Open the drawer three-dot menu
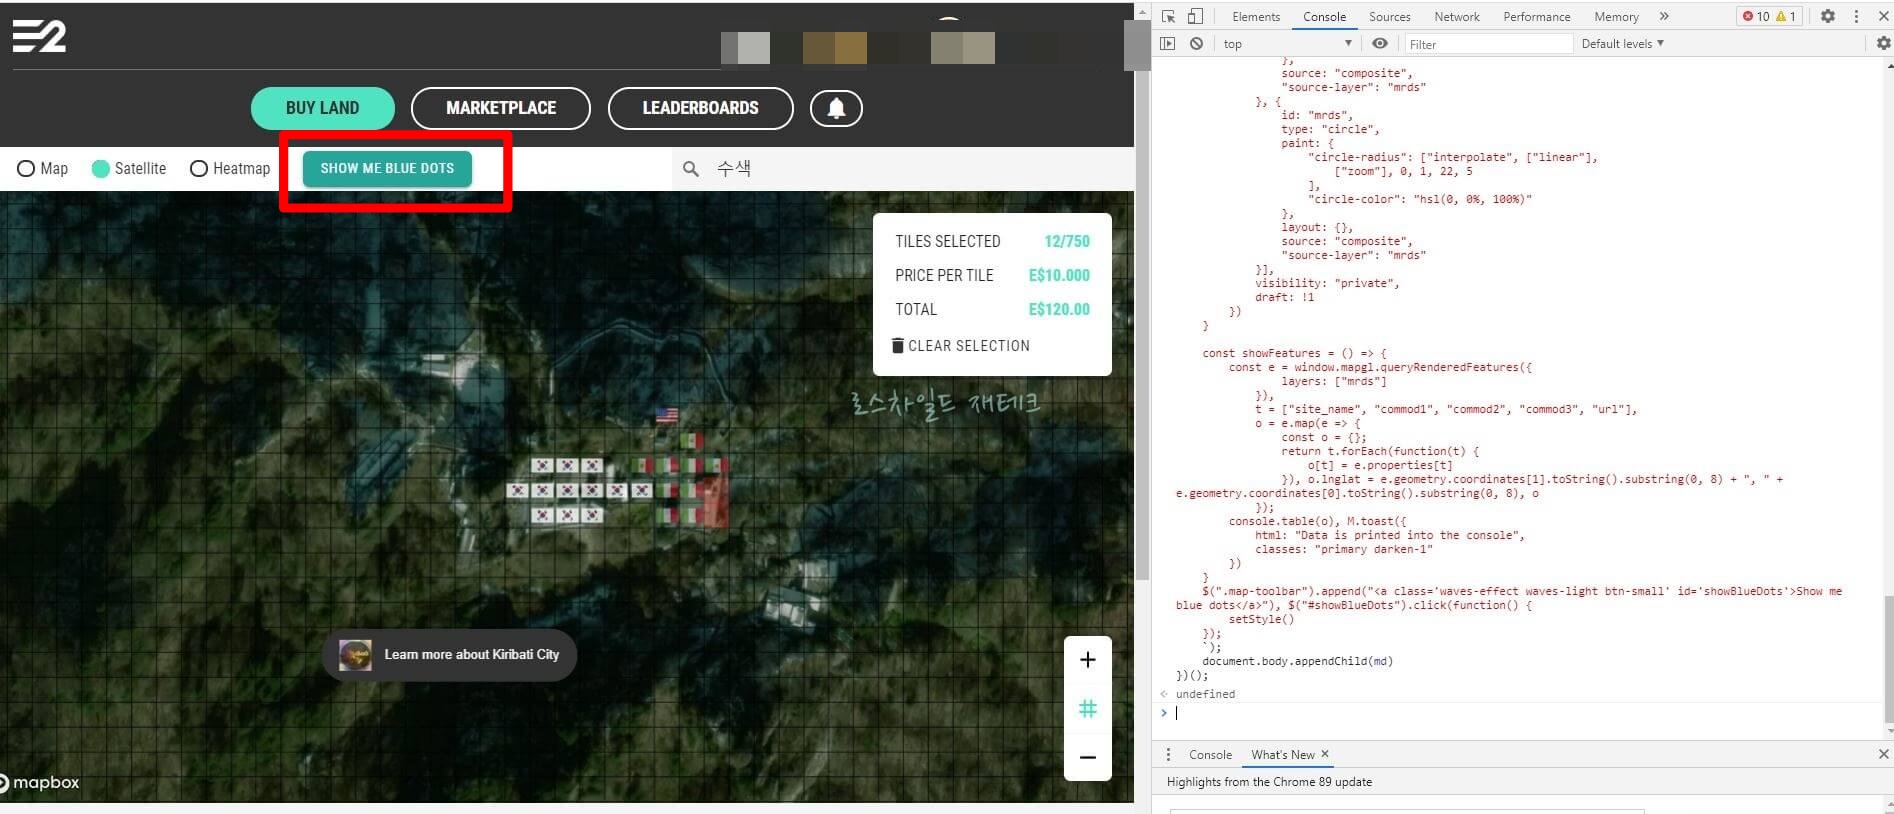The image size is (1894, 814). pos(1168,755)
